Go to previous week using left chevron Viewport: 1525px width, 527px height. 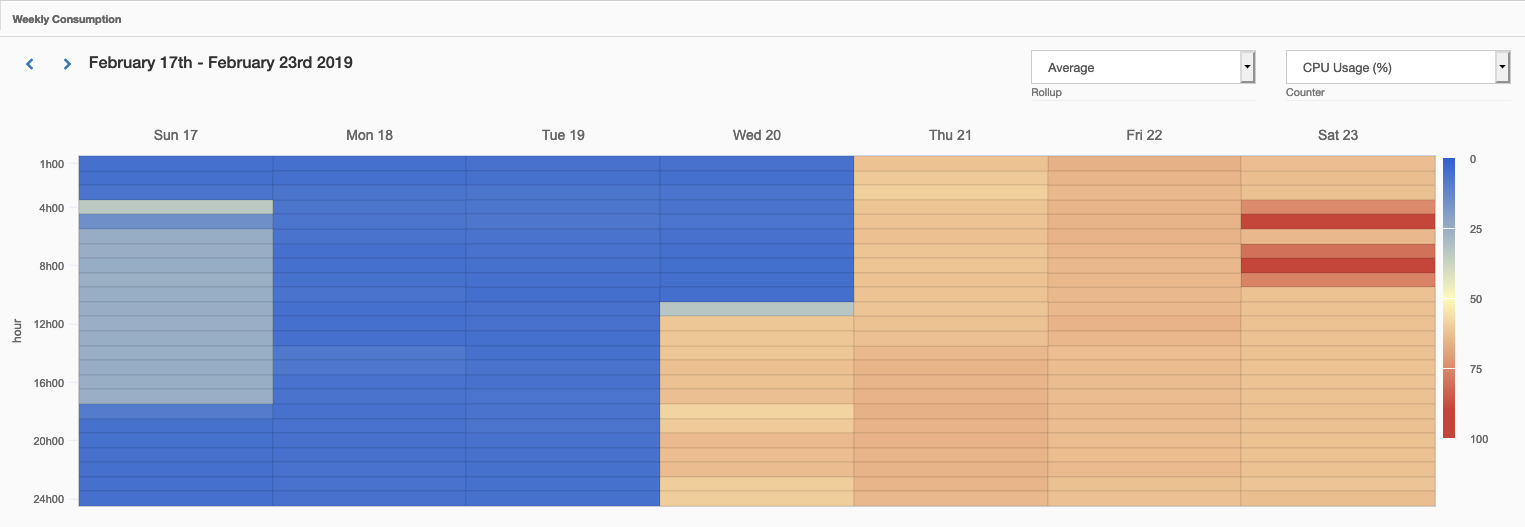[x=30, y=64]
